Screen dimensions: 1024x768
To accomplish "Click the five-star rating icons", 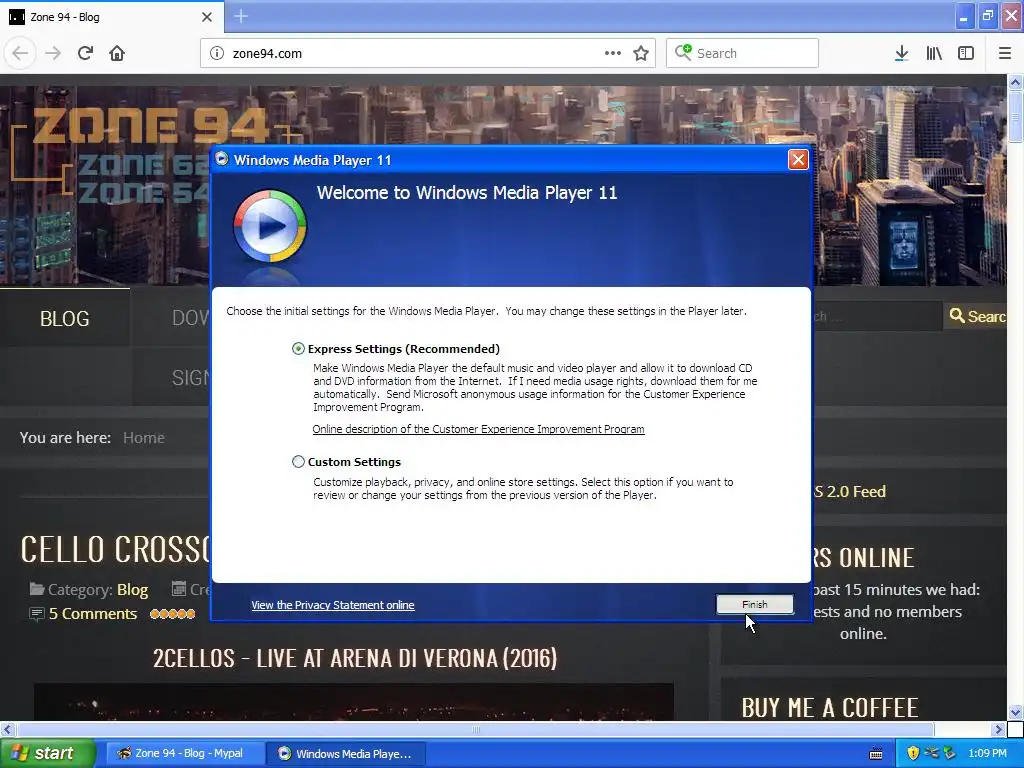I will 172,614.
